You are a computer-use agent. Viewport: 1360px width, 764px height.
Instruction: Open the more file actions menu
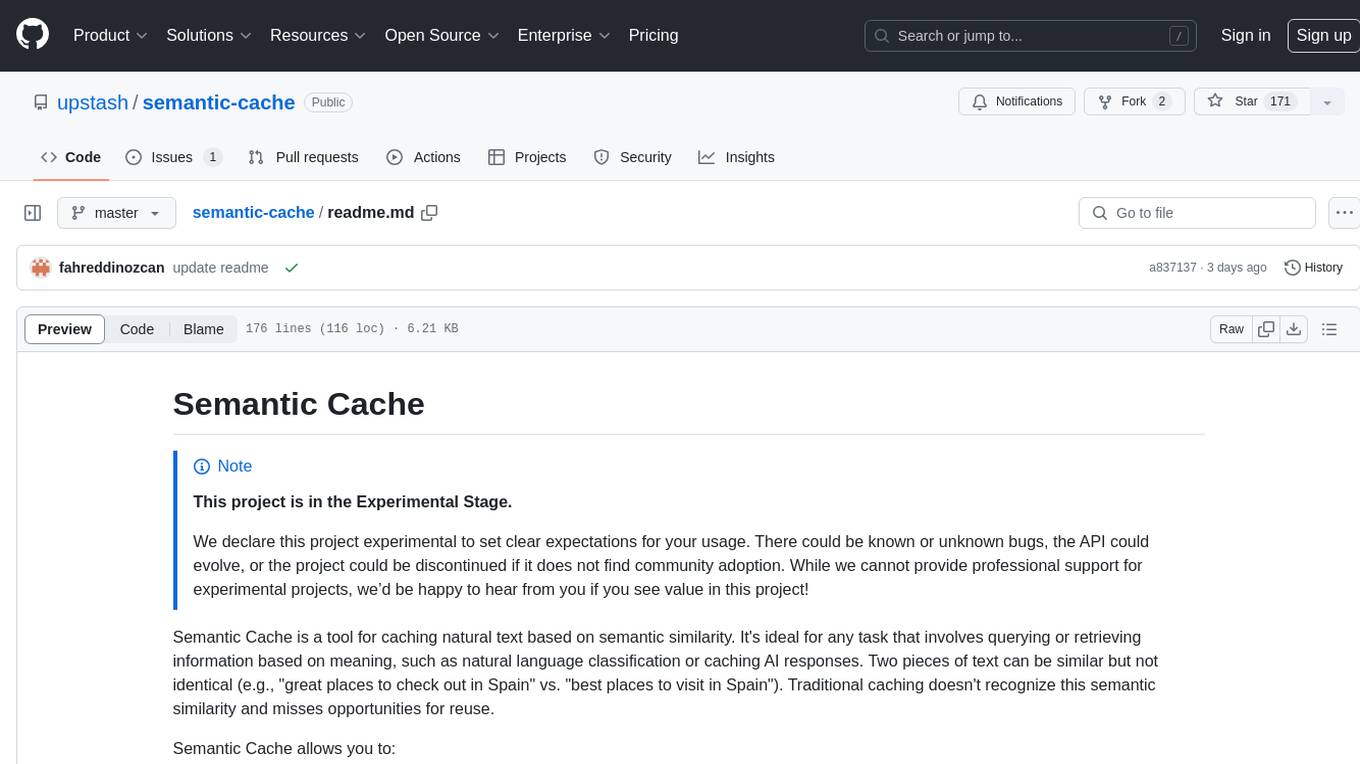coord(1345,213)
